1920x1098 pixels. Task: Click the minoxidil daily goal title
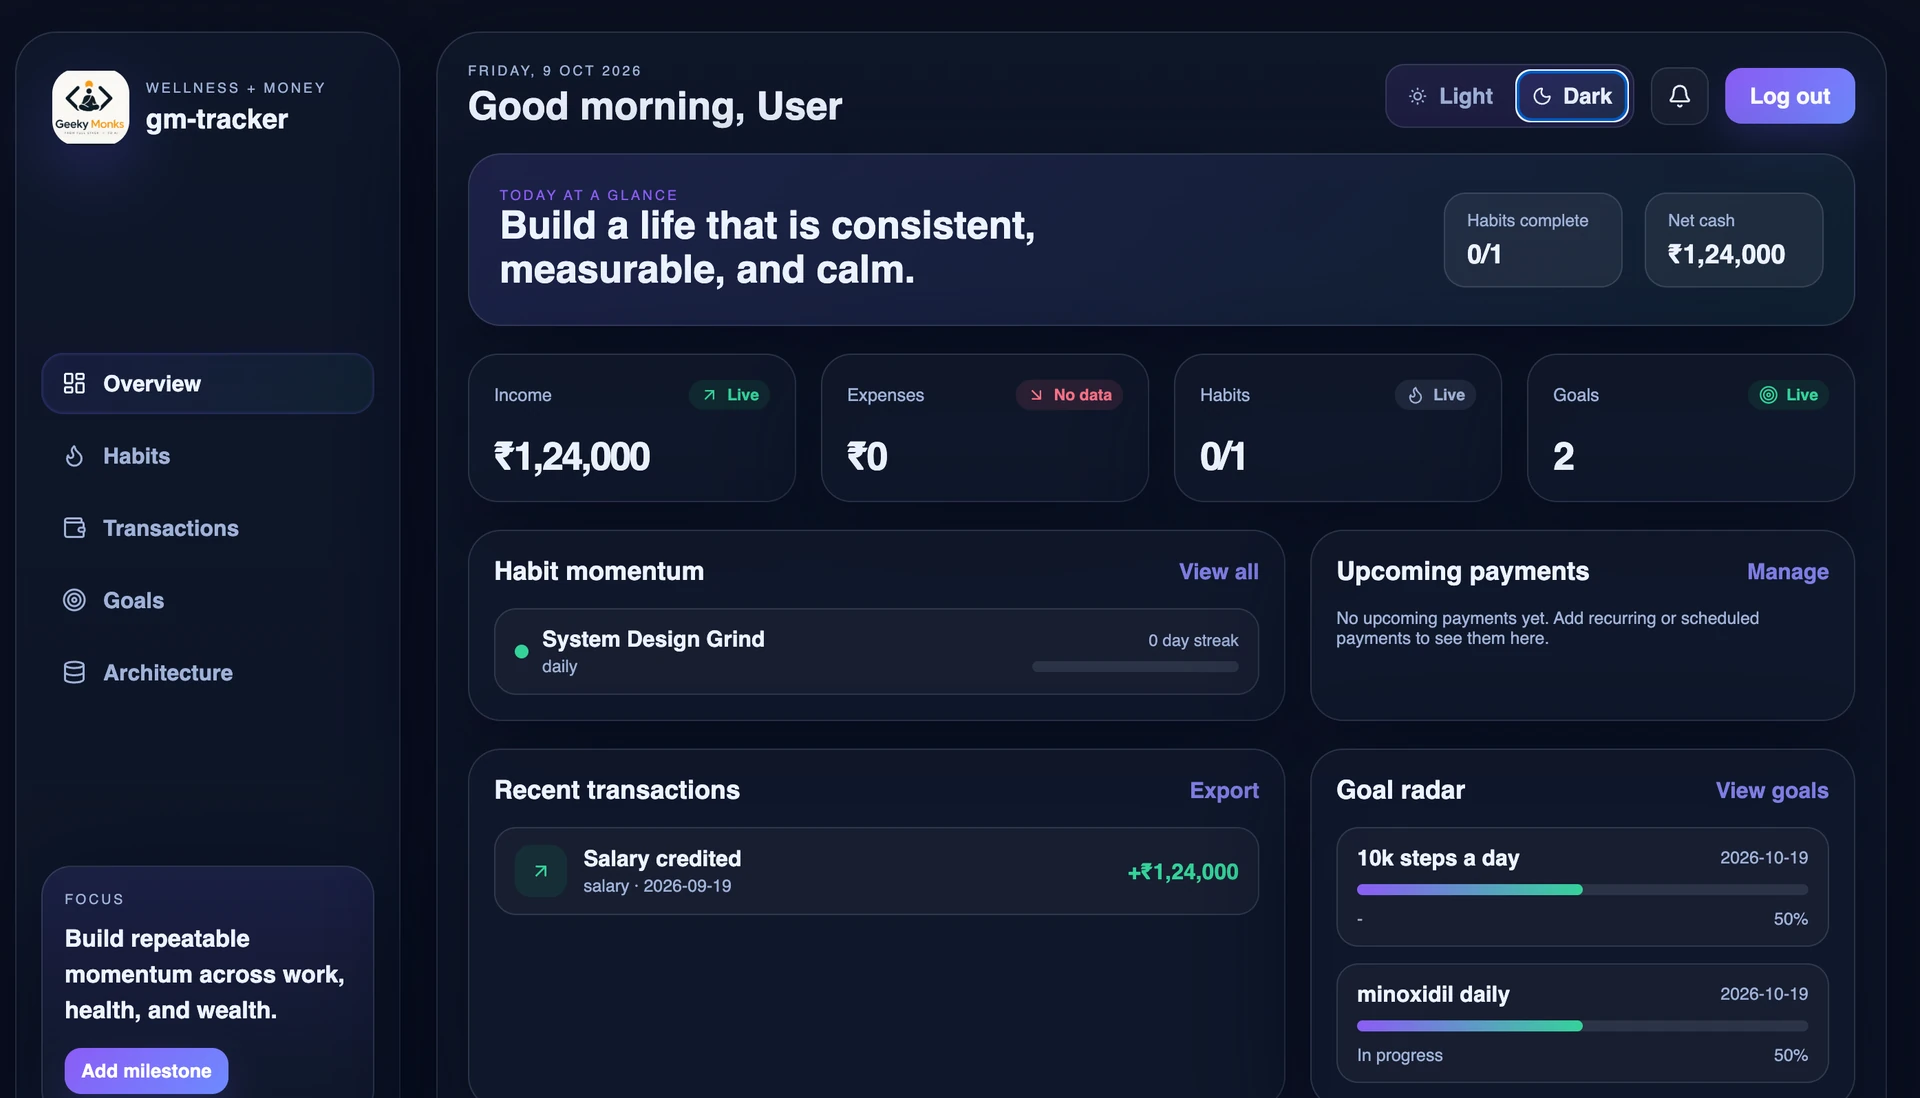click(x=1433, y=994)
